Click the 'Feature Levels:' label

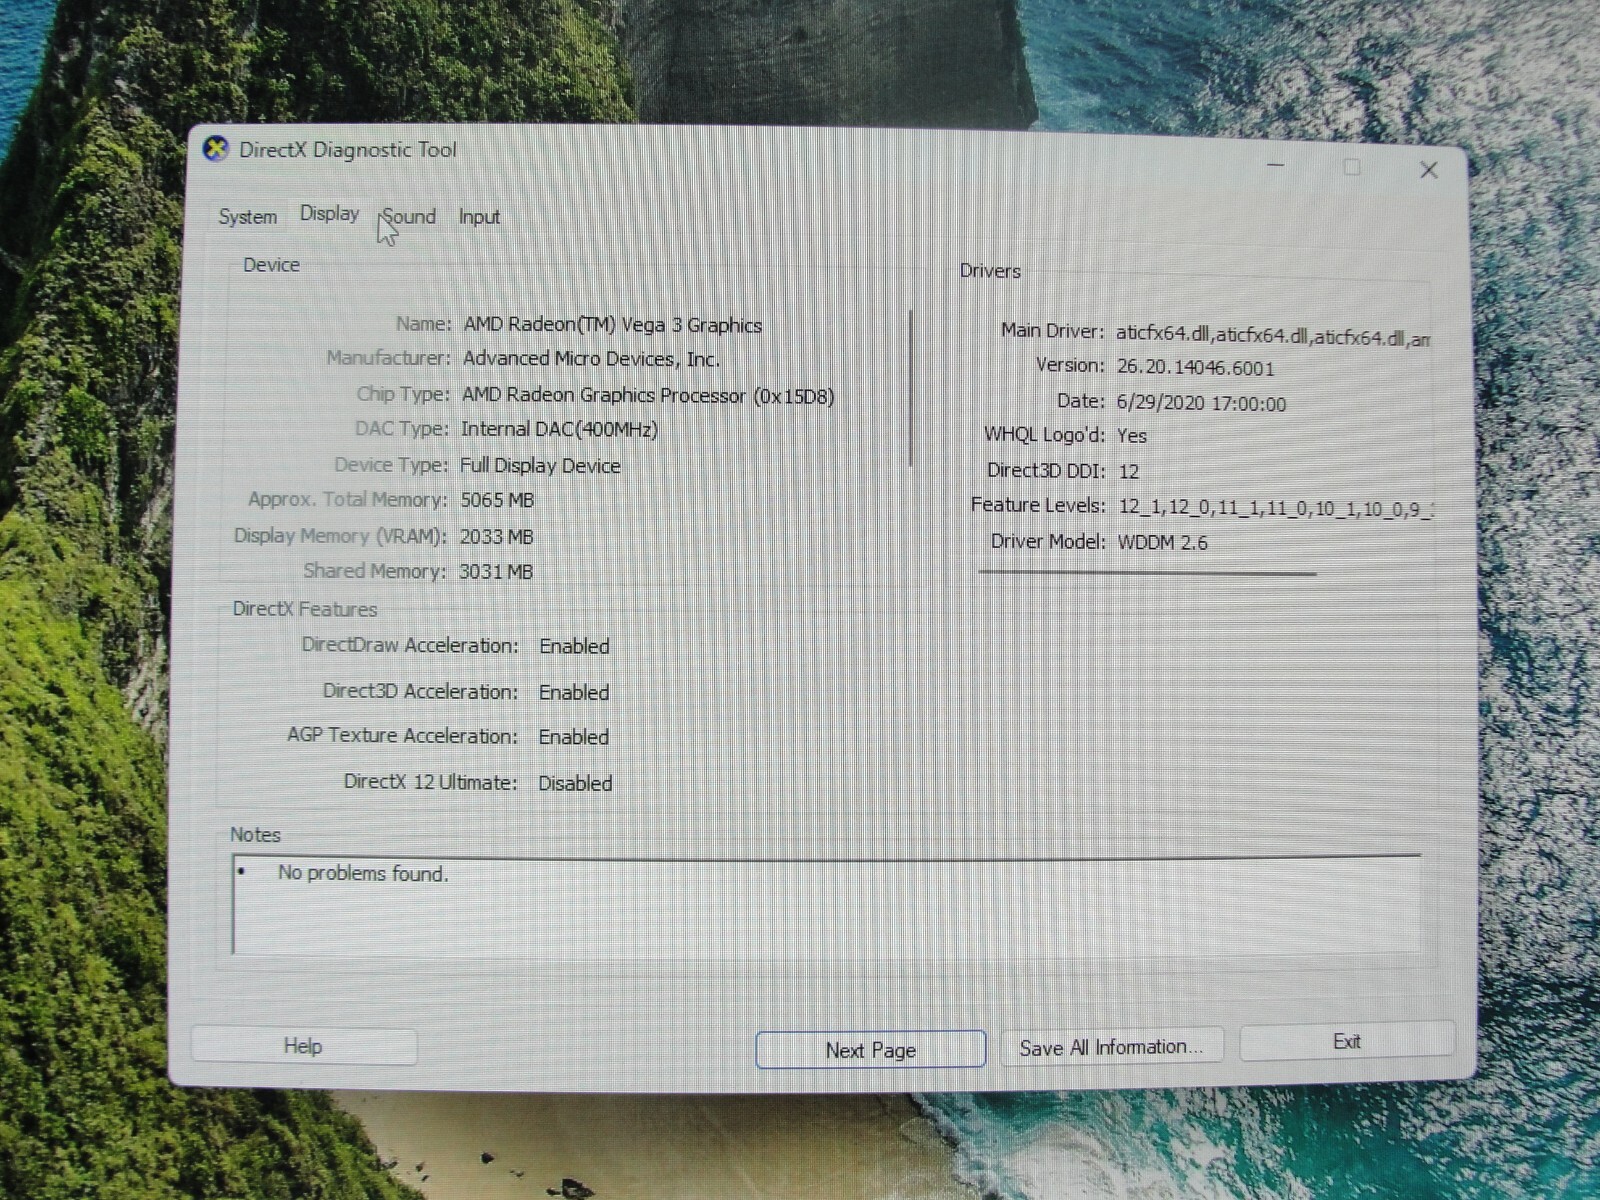point(1038,506)
